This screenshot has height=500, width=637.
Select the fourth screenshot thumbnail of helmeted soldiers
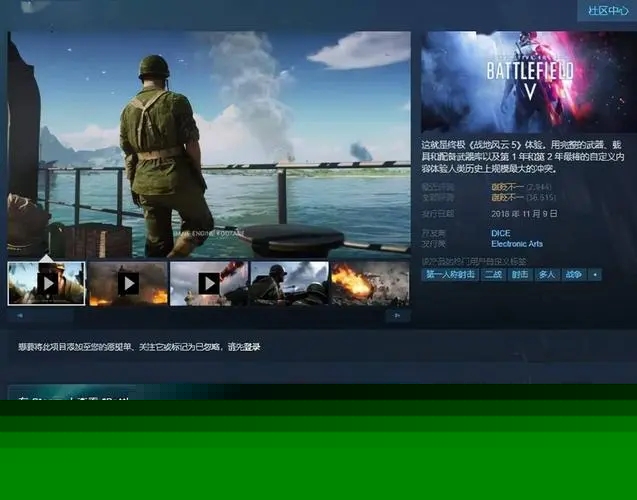pyautogui.click(x=290, y=284)
